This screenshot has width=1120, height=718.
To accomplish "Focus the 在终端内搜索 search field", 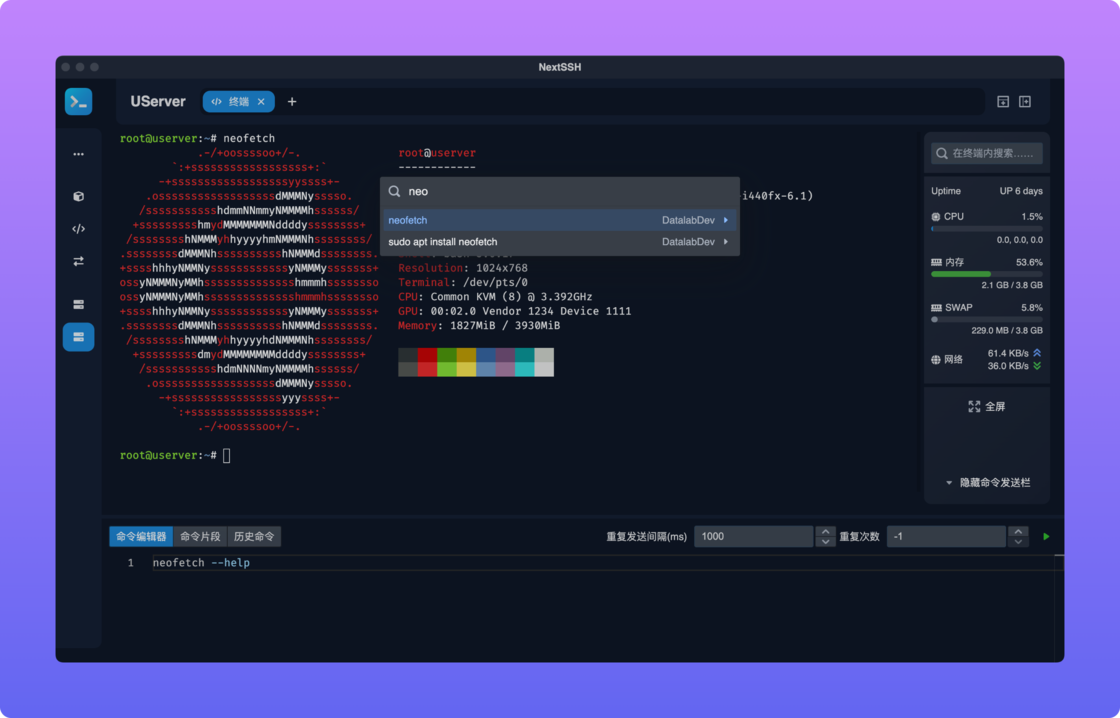I will (986, 153).
